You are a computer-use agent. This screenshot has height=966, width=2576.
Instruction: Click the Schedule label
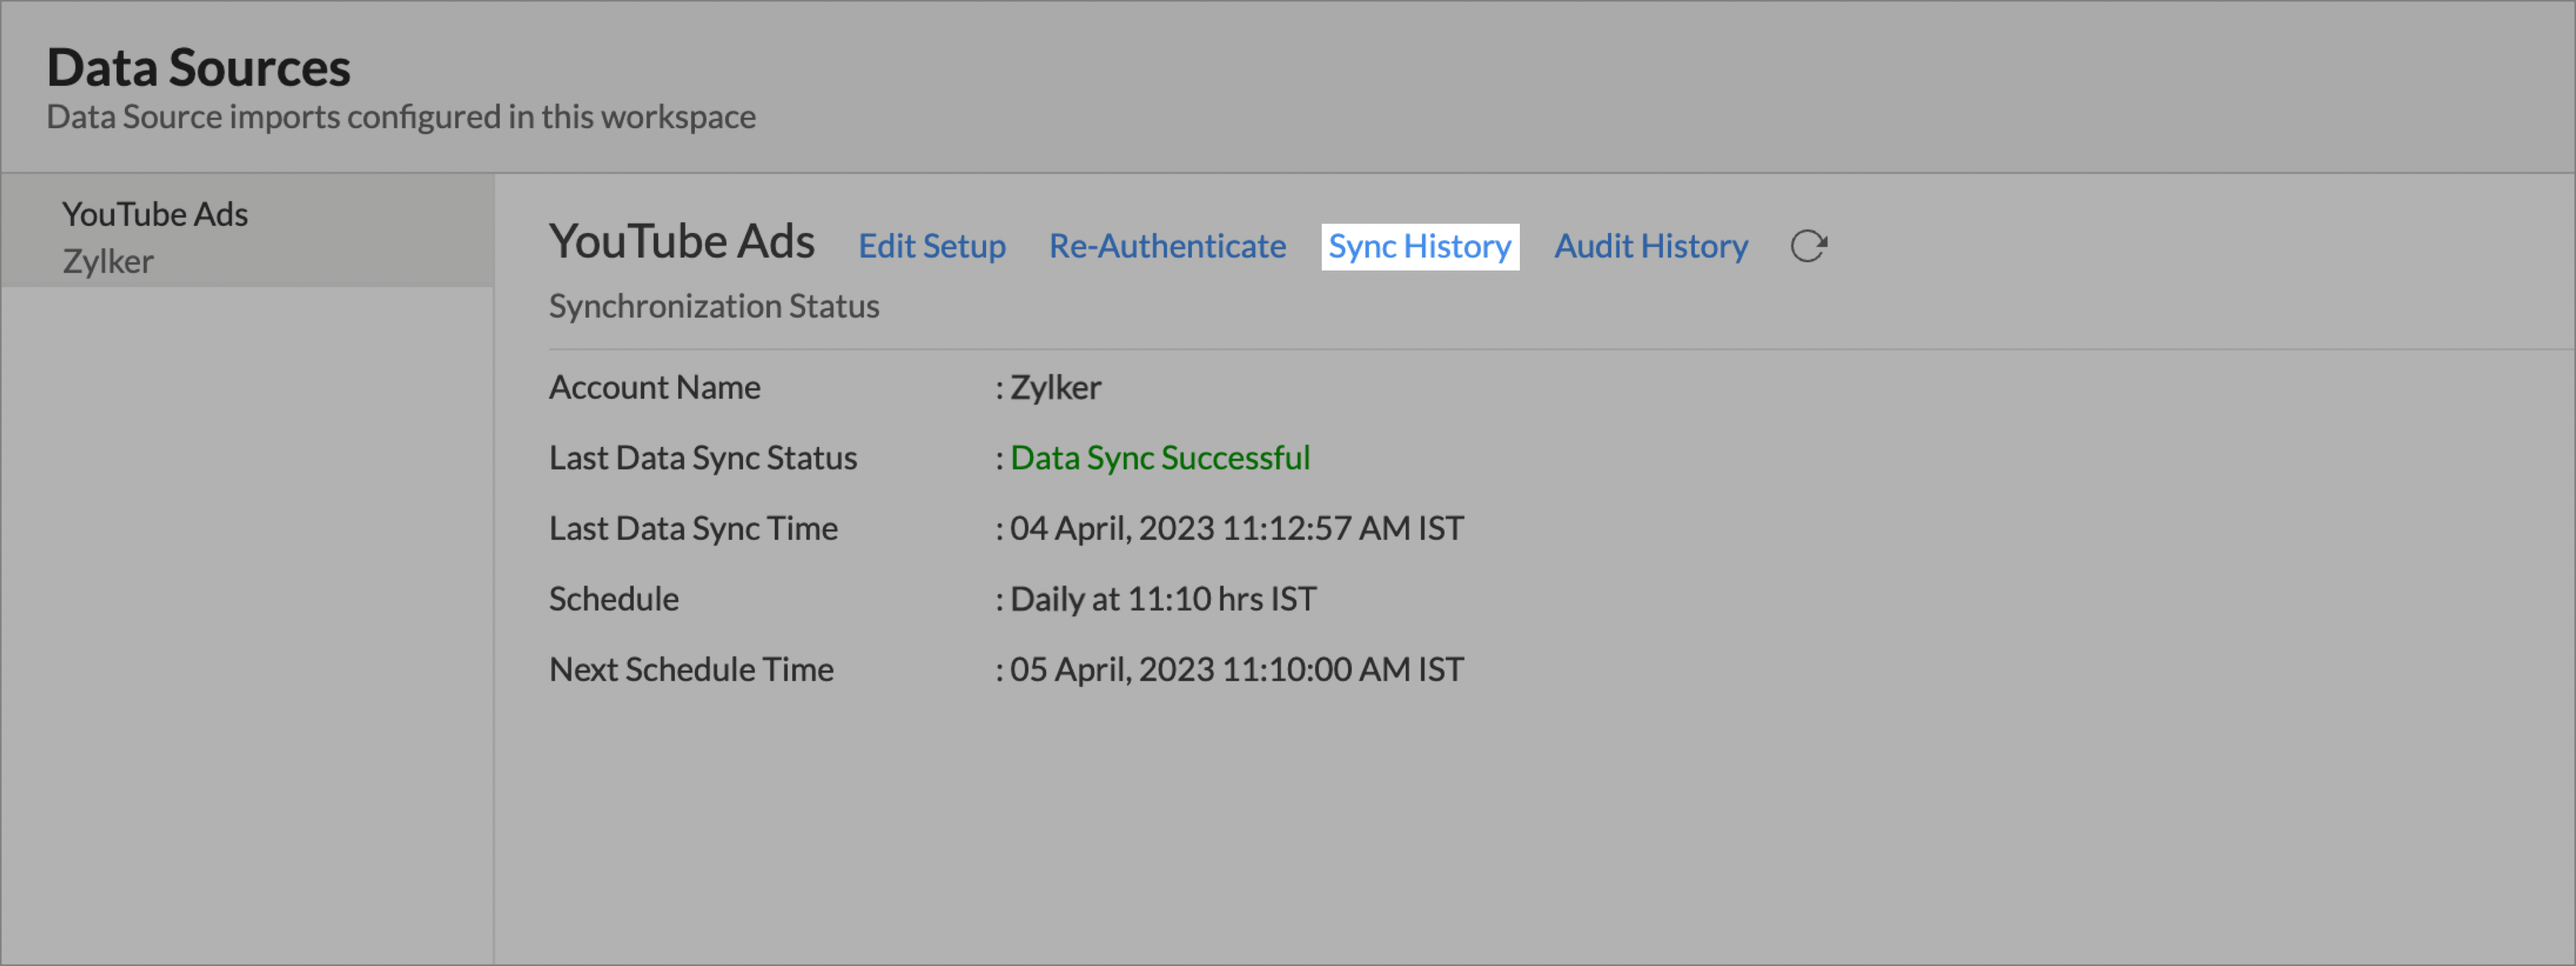coord(613,599)
